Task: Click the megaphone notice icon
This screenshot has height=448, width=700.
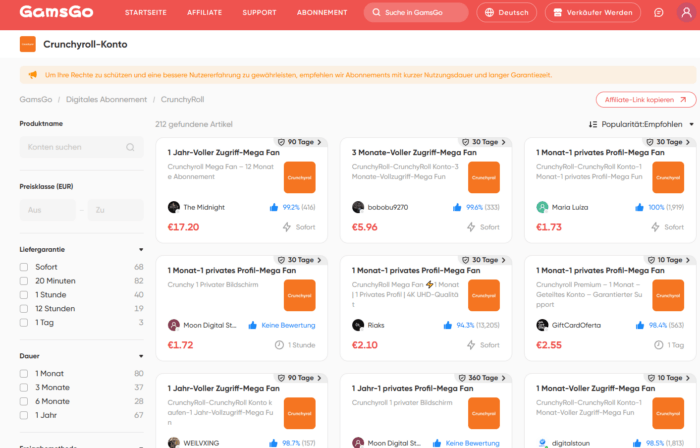Action: click(33, 75)
